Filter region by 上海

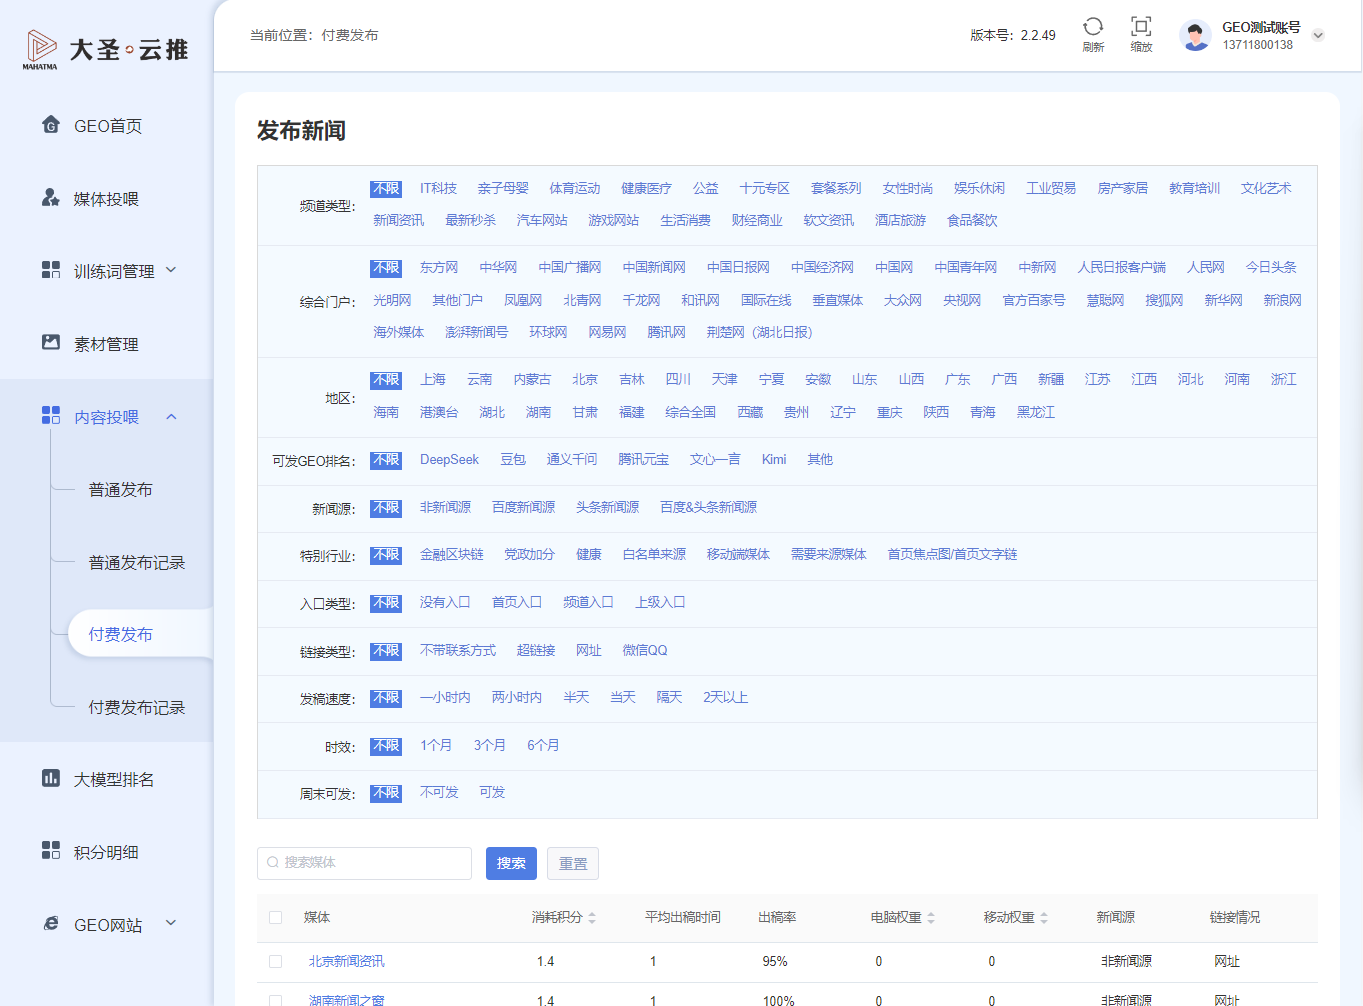[433, 380]
